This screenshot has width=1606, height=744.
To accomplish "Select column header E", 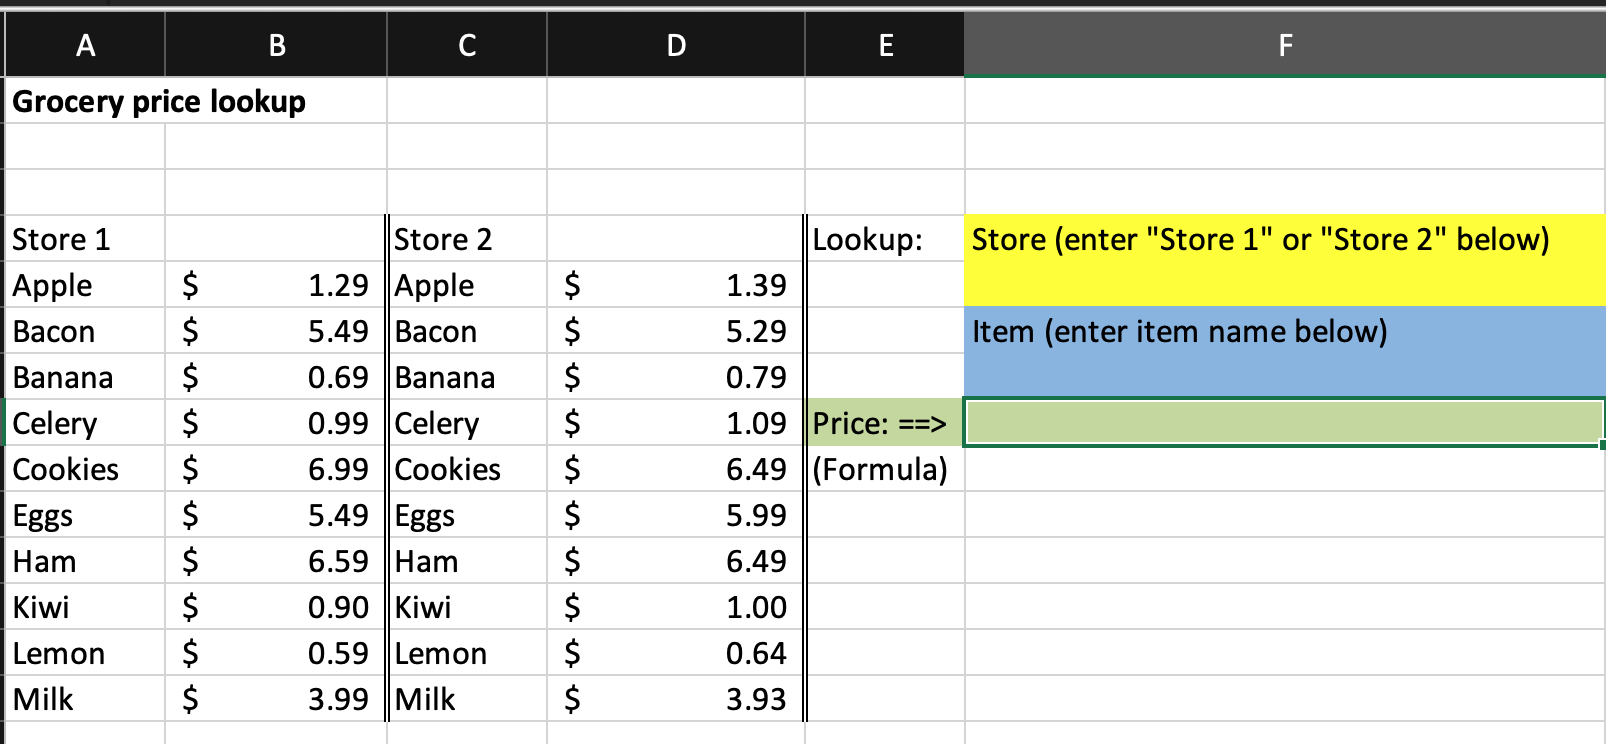I will 884,44.
